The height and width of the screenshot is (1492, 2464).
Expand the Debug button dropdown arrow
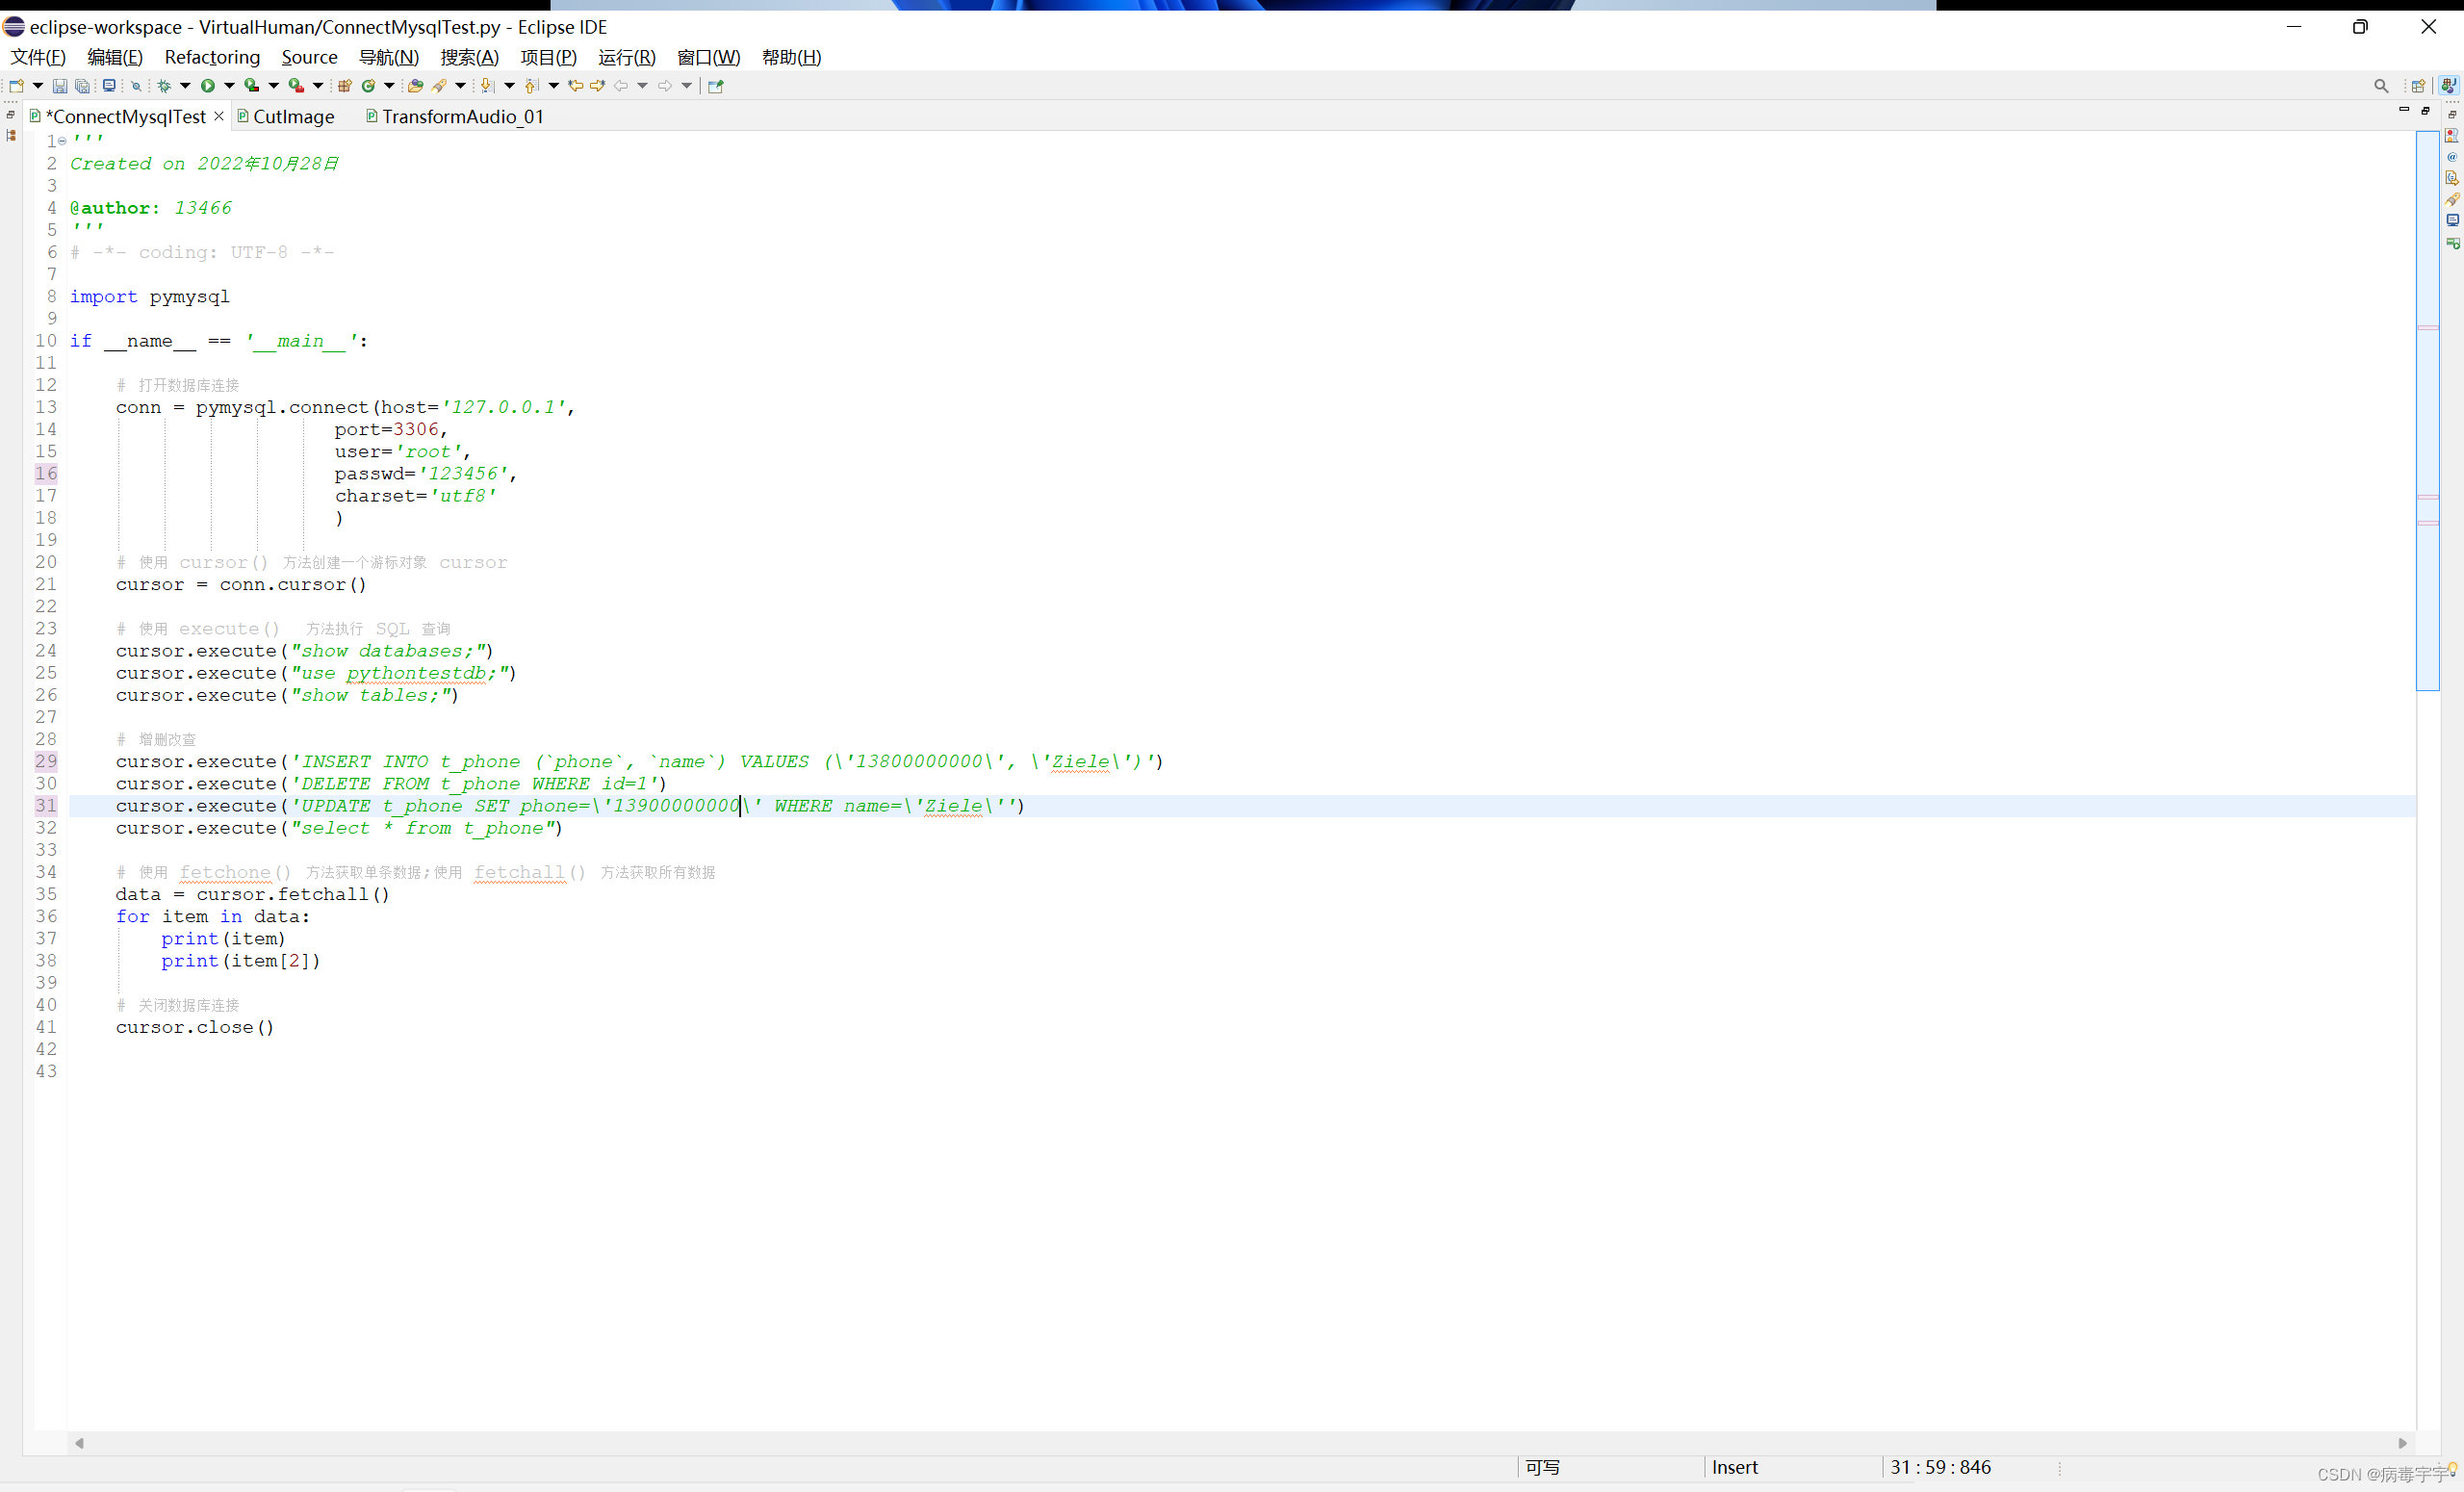(x=185, y=86)
